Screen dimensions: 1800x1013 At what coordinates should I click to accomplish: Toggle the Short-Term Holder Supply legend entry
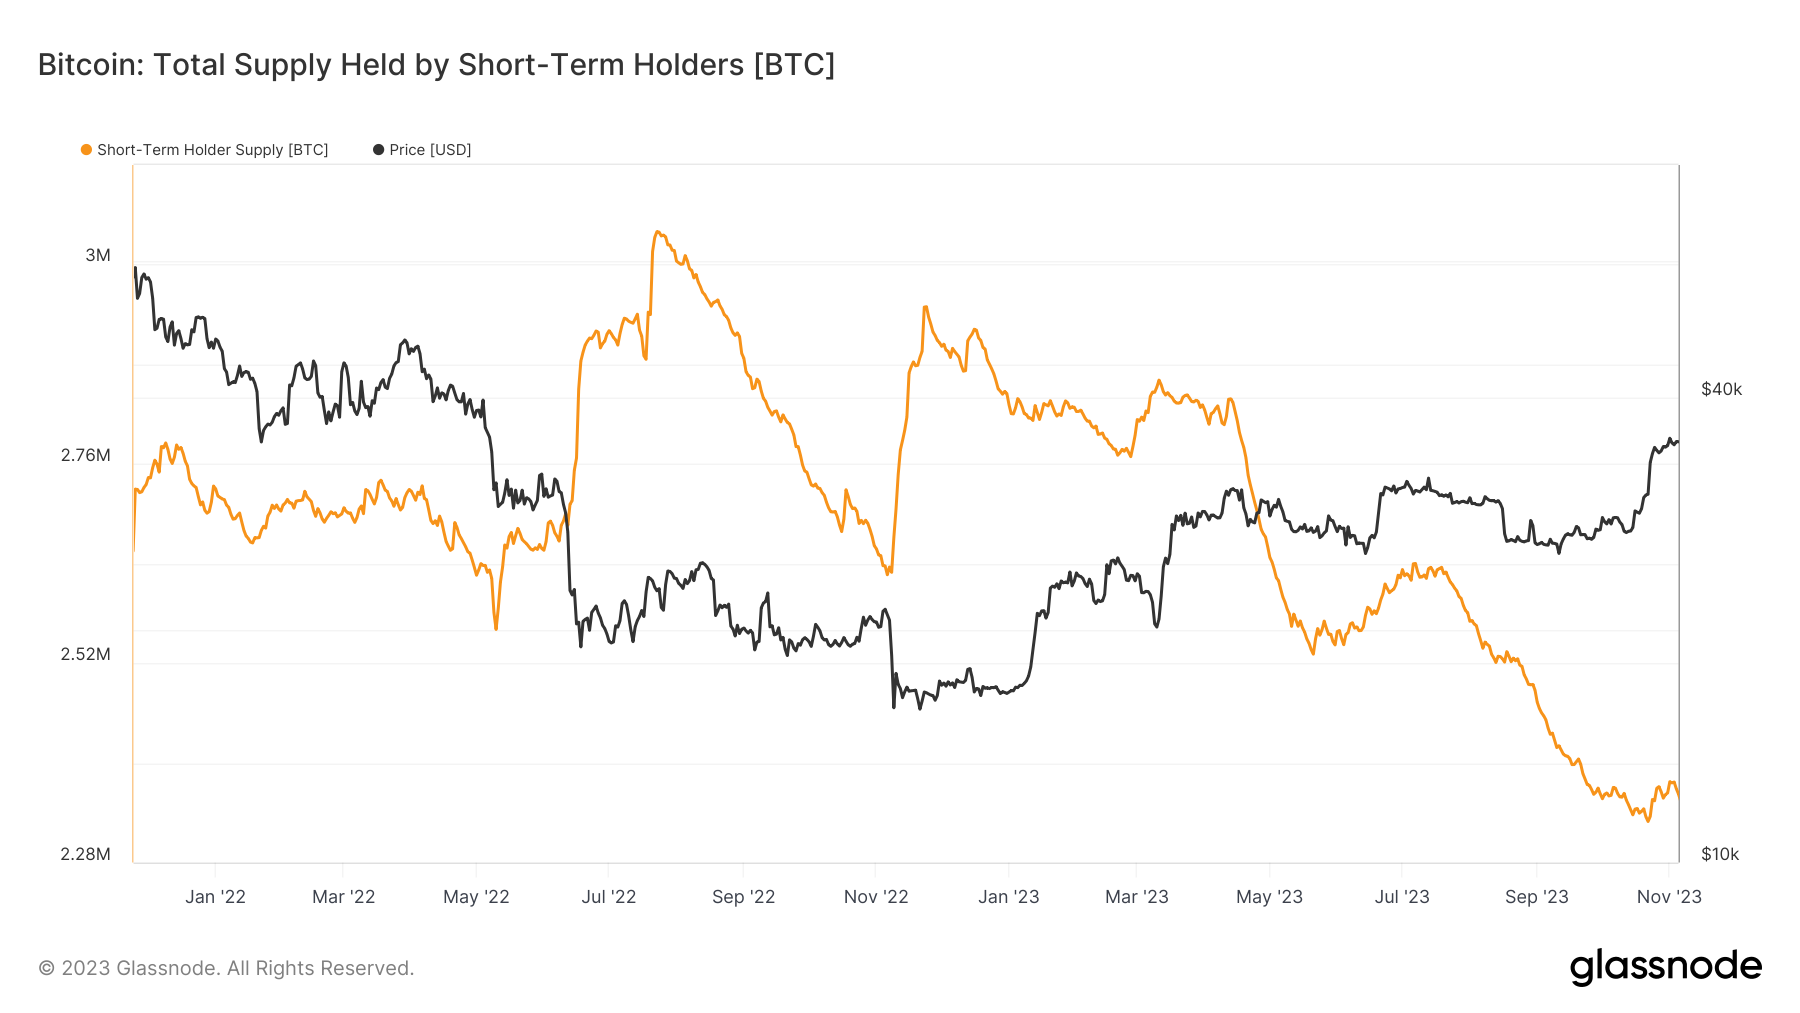point(205,150)
